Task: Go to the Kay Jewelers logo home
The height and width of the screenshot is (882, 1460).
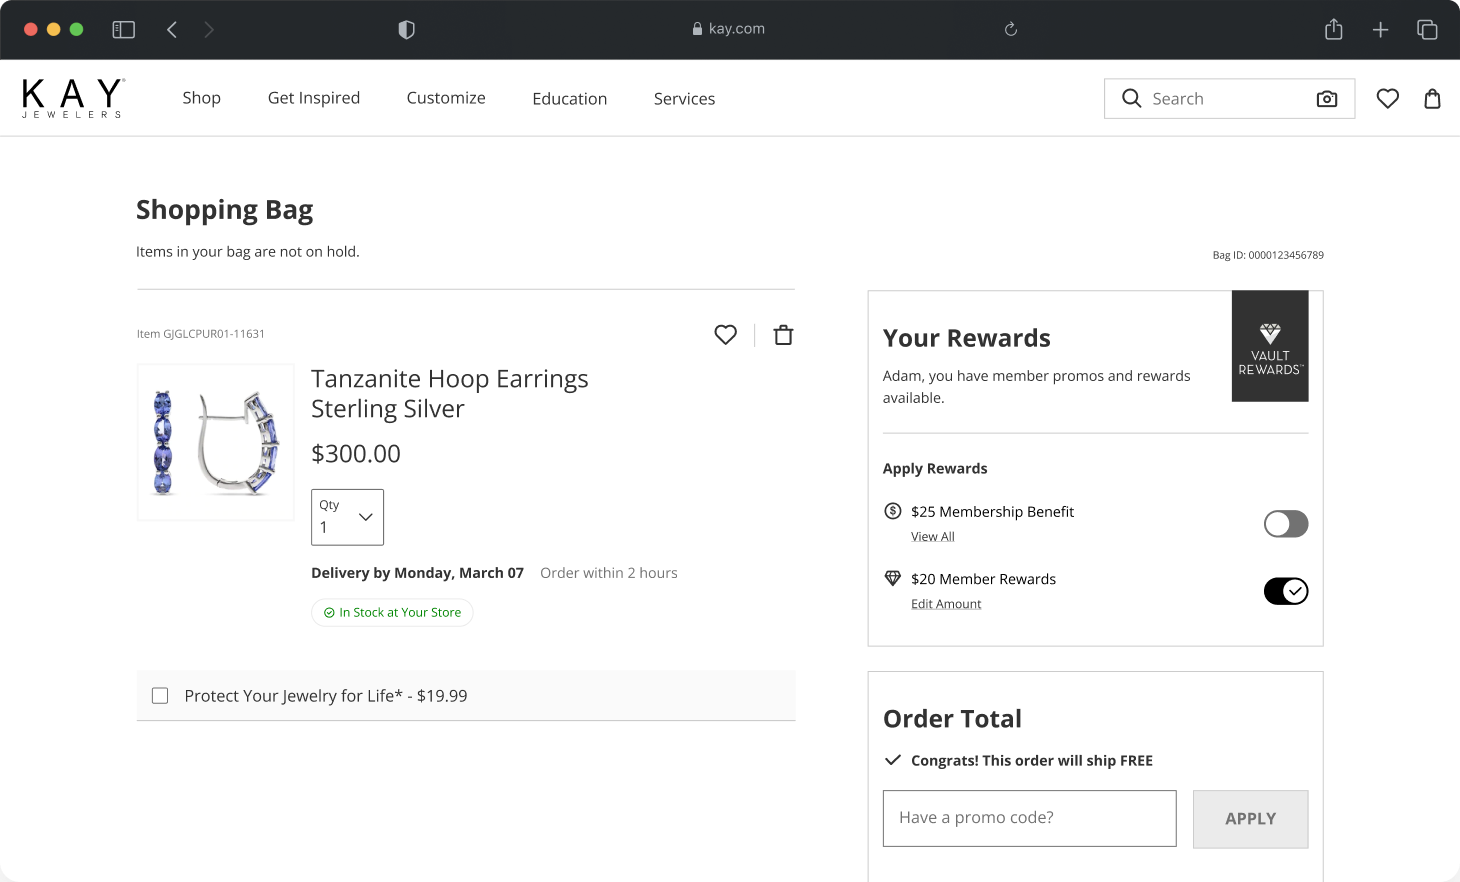Action: pyautogui.click(x=73, y=98)
